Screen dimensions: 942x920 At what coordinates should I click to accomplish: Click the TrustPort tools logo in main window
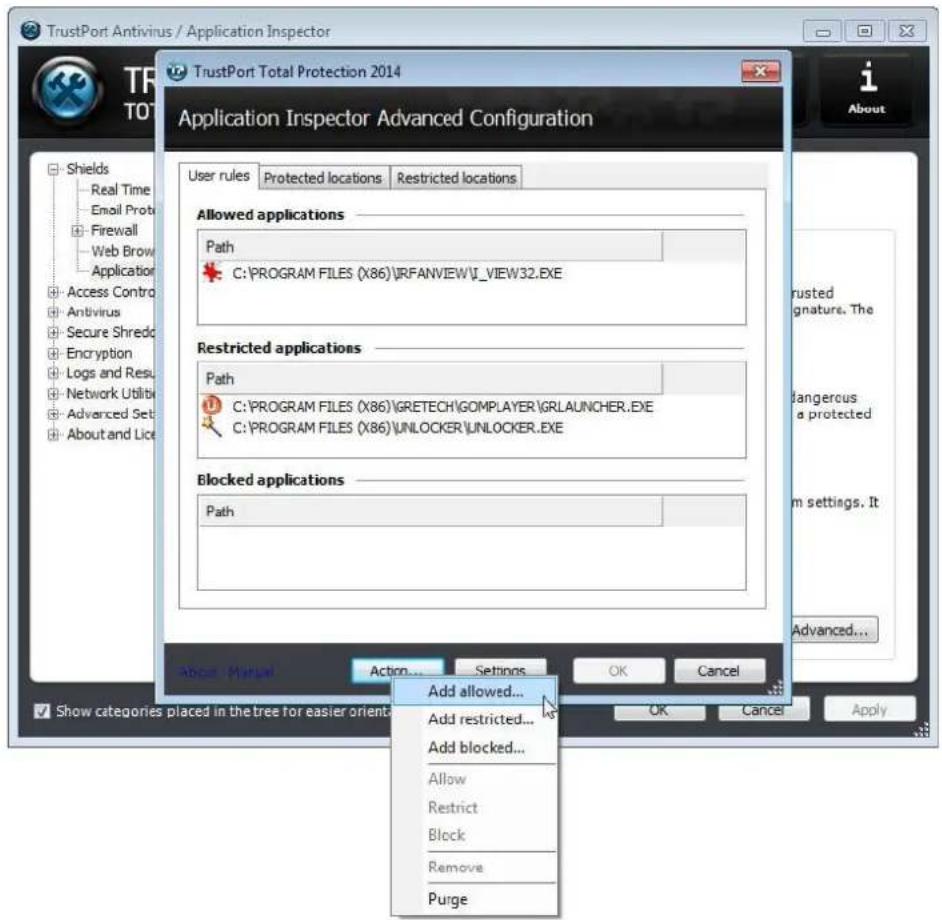(x=68, y=91)
